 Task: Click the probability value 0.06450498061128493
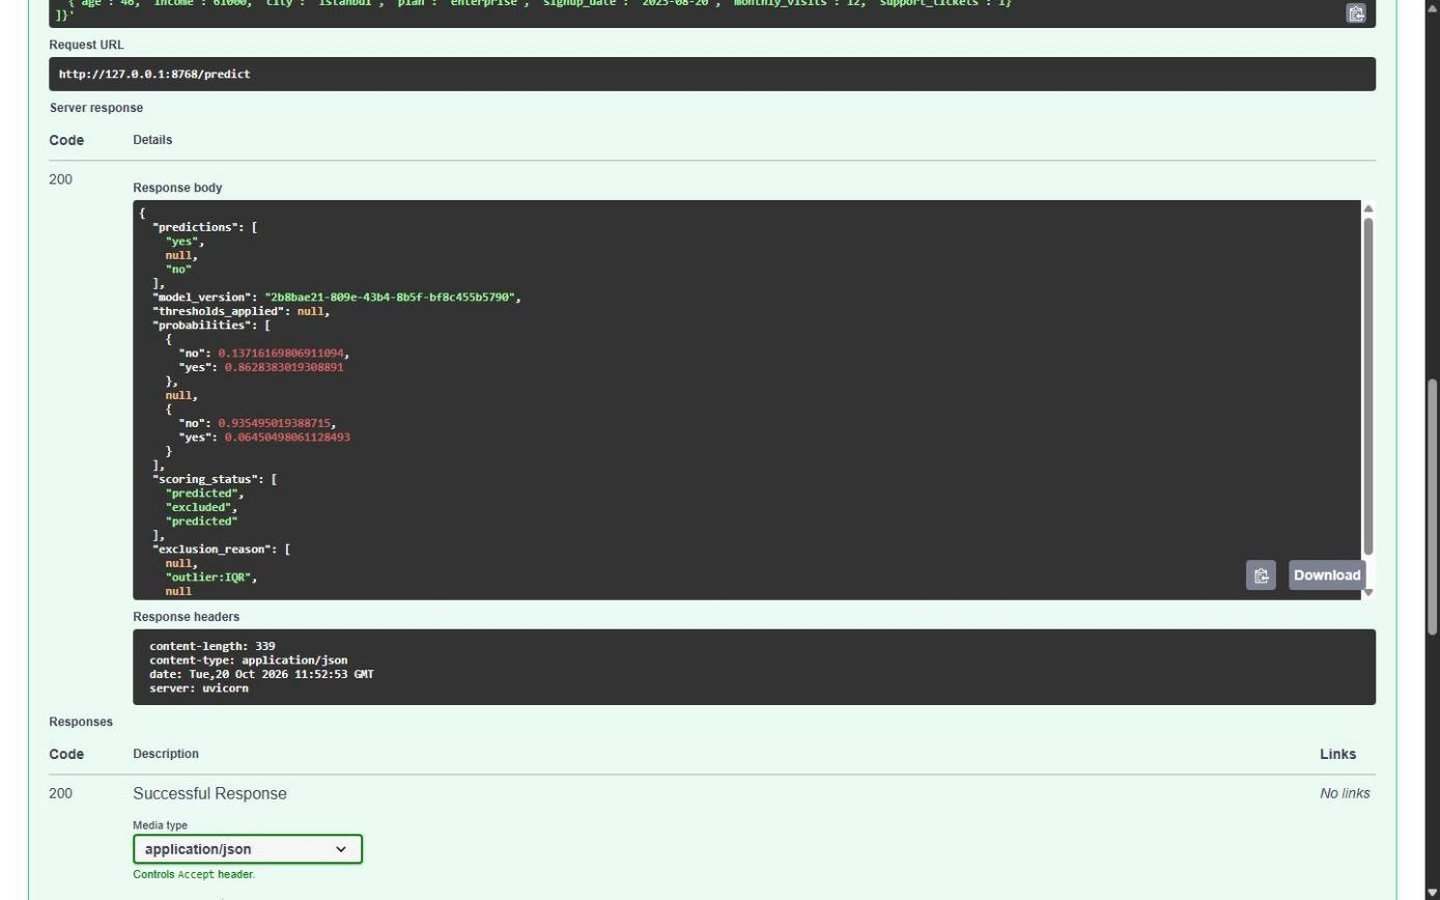pos(287,437)
